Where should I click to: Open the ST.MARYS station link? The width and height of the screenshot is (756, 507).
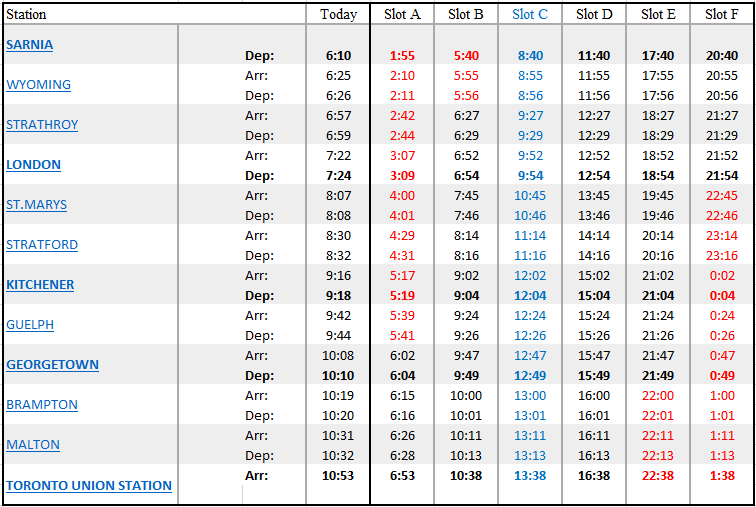(36, 205)
